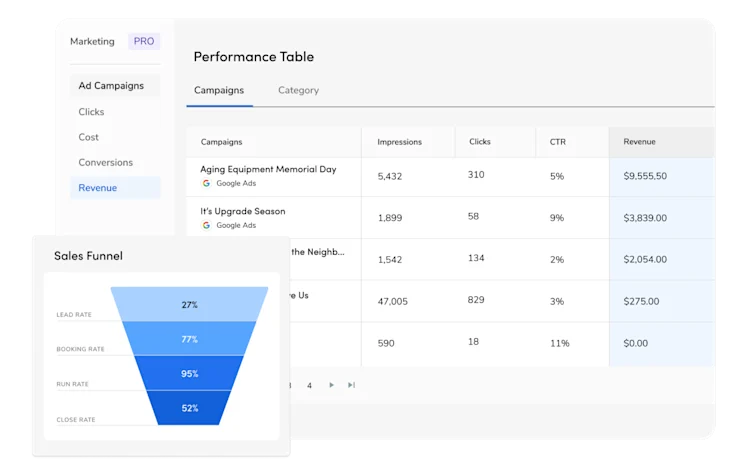
Task: Select the 27% lead rate funnel segment
Action: [189, 304]
